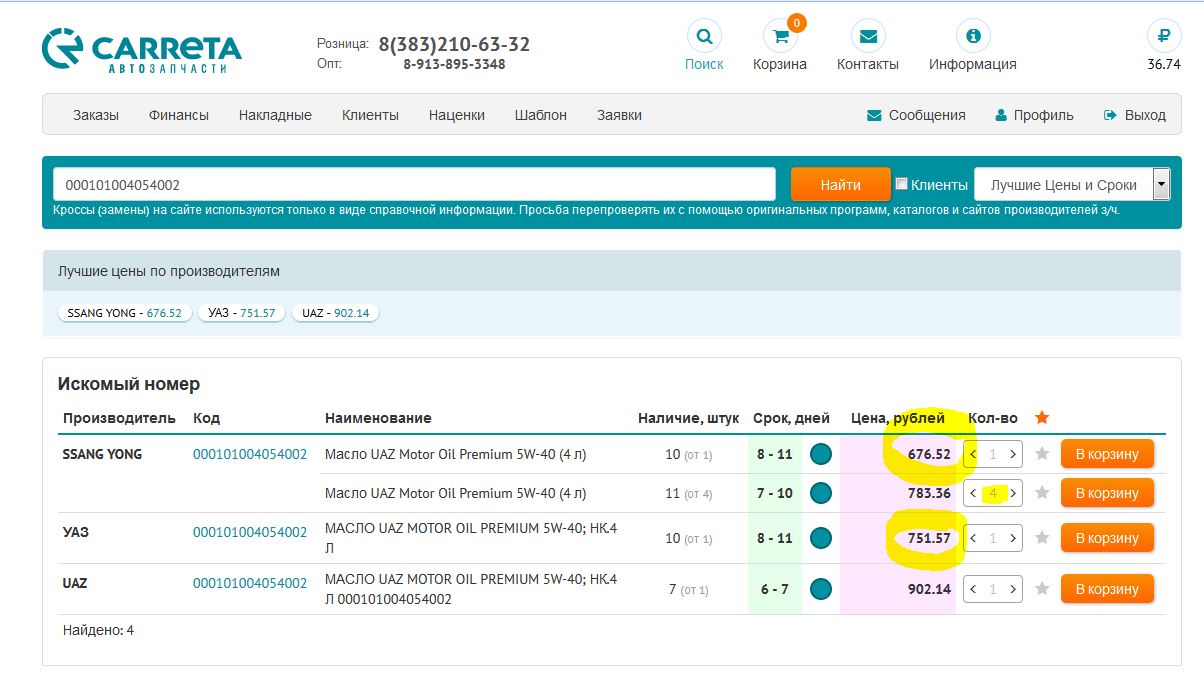This screenshot has width=1204, height=689.
Task: Open the Информация info icon
Action: pos(973,37)
